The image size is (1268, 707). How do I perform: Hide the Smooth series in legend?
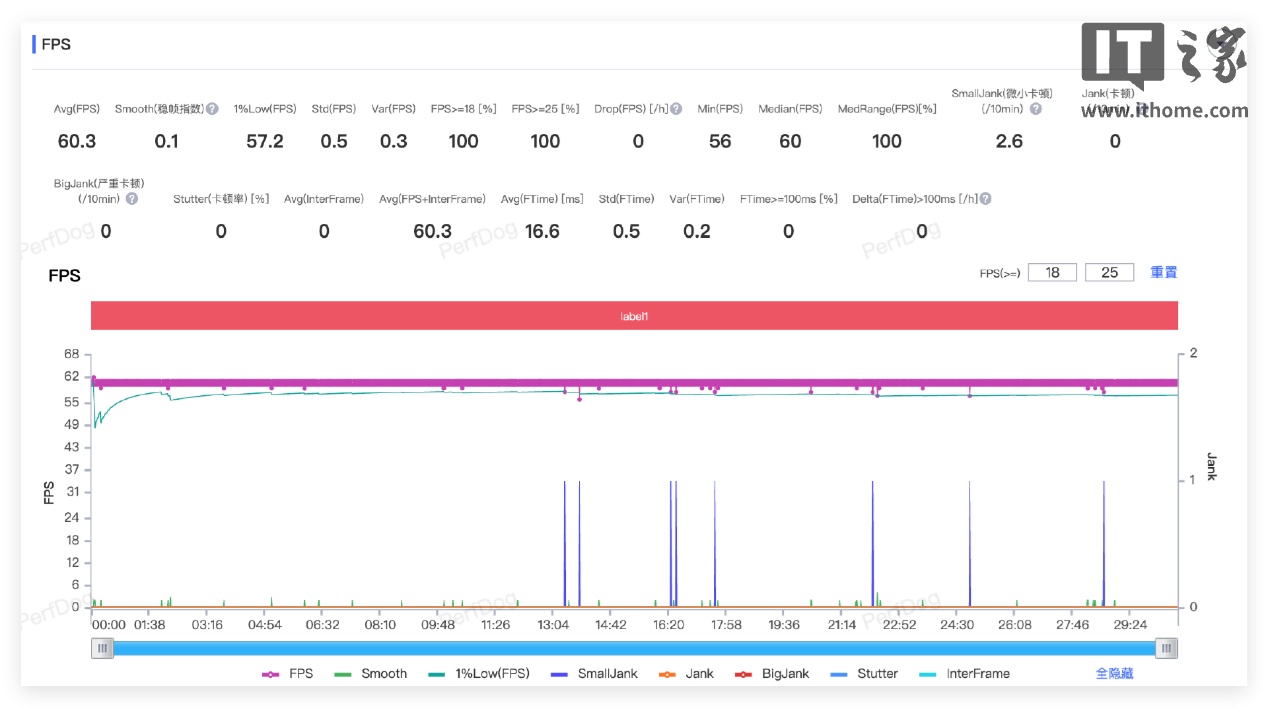[x=371, y=674]
